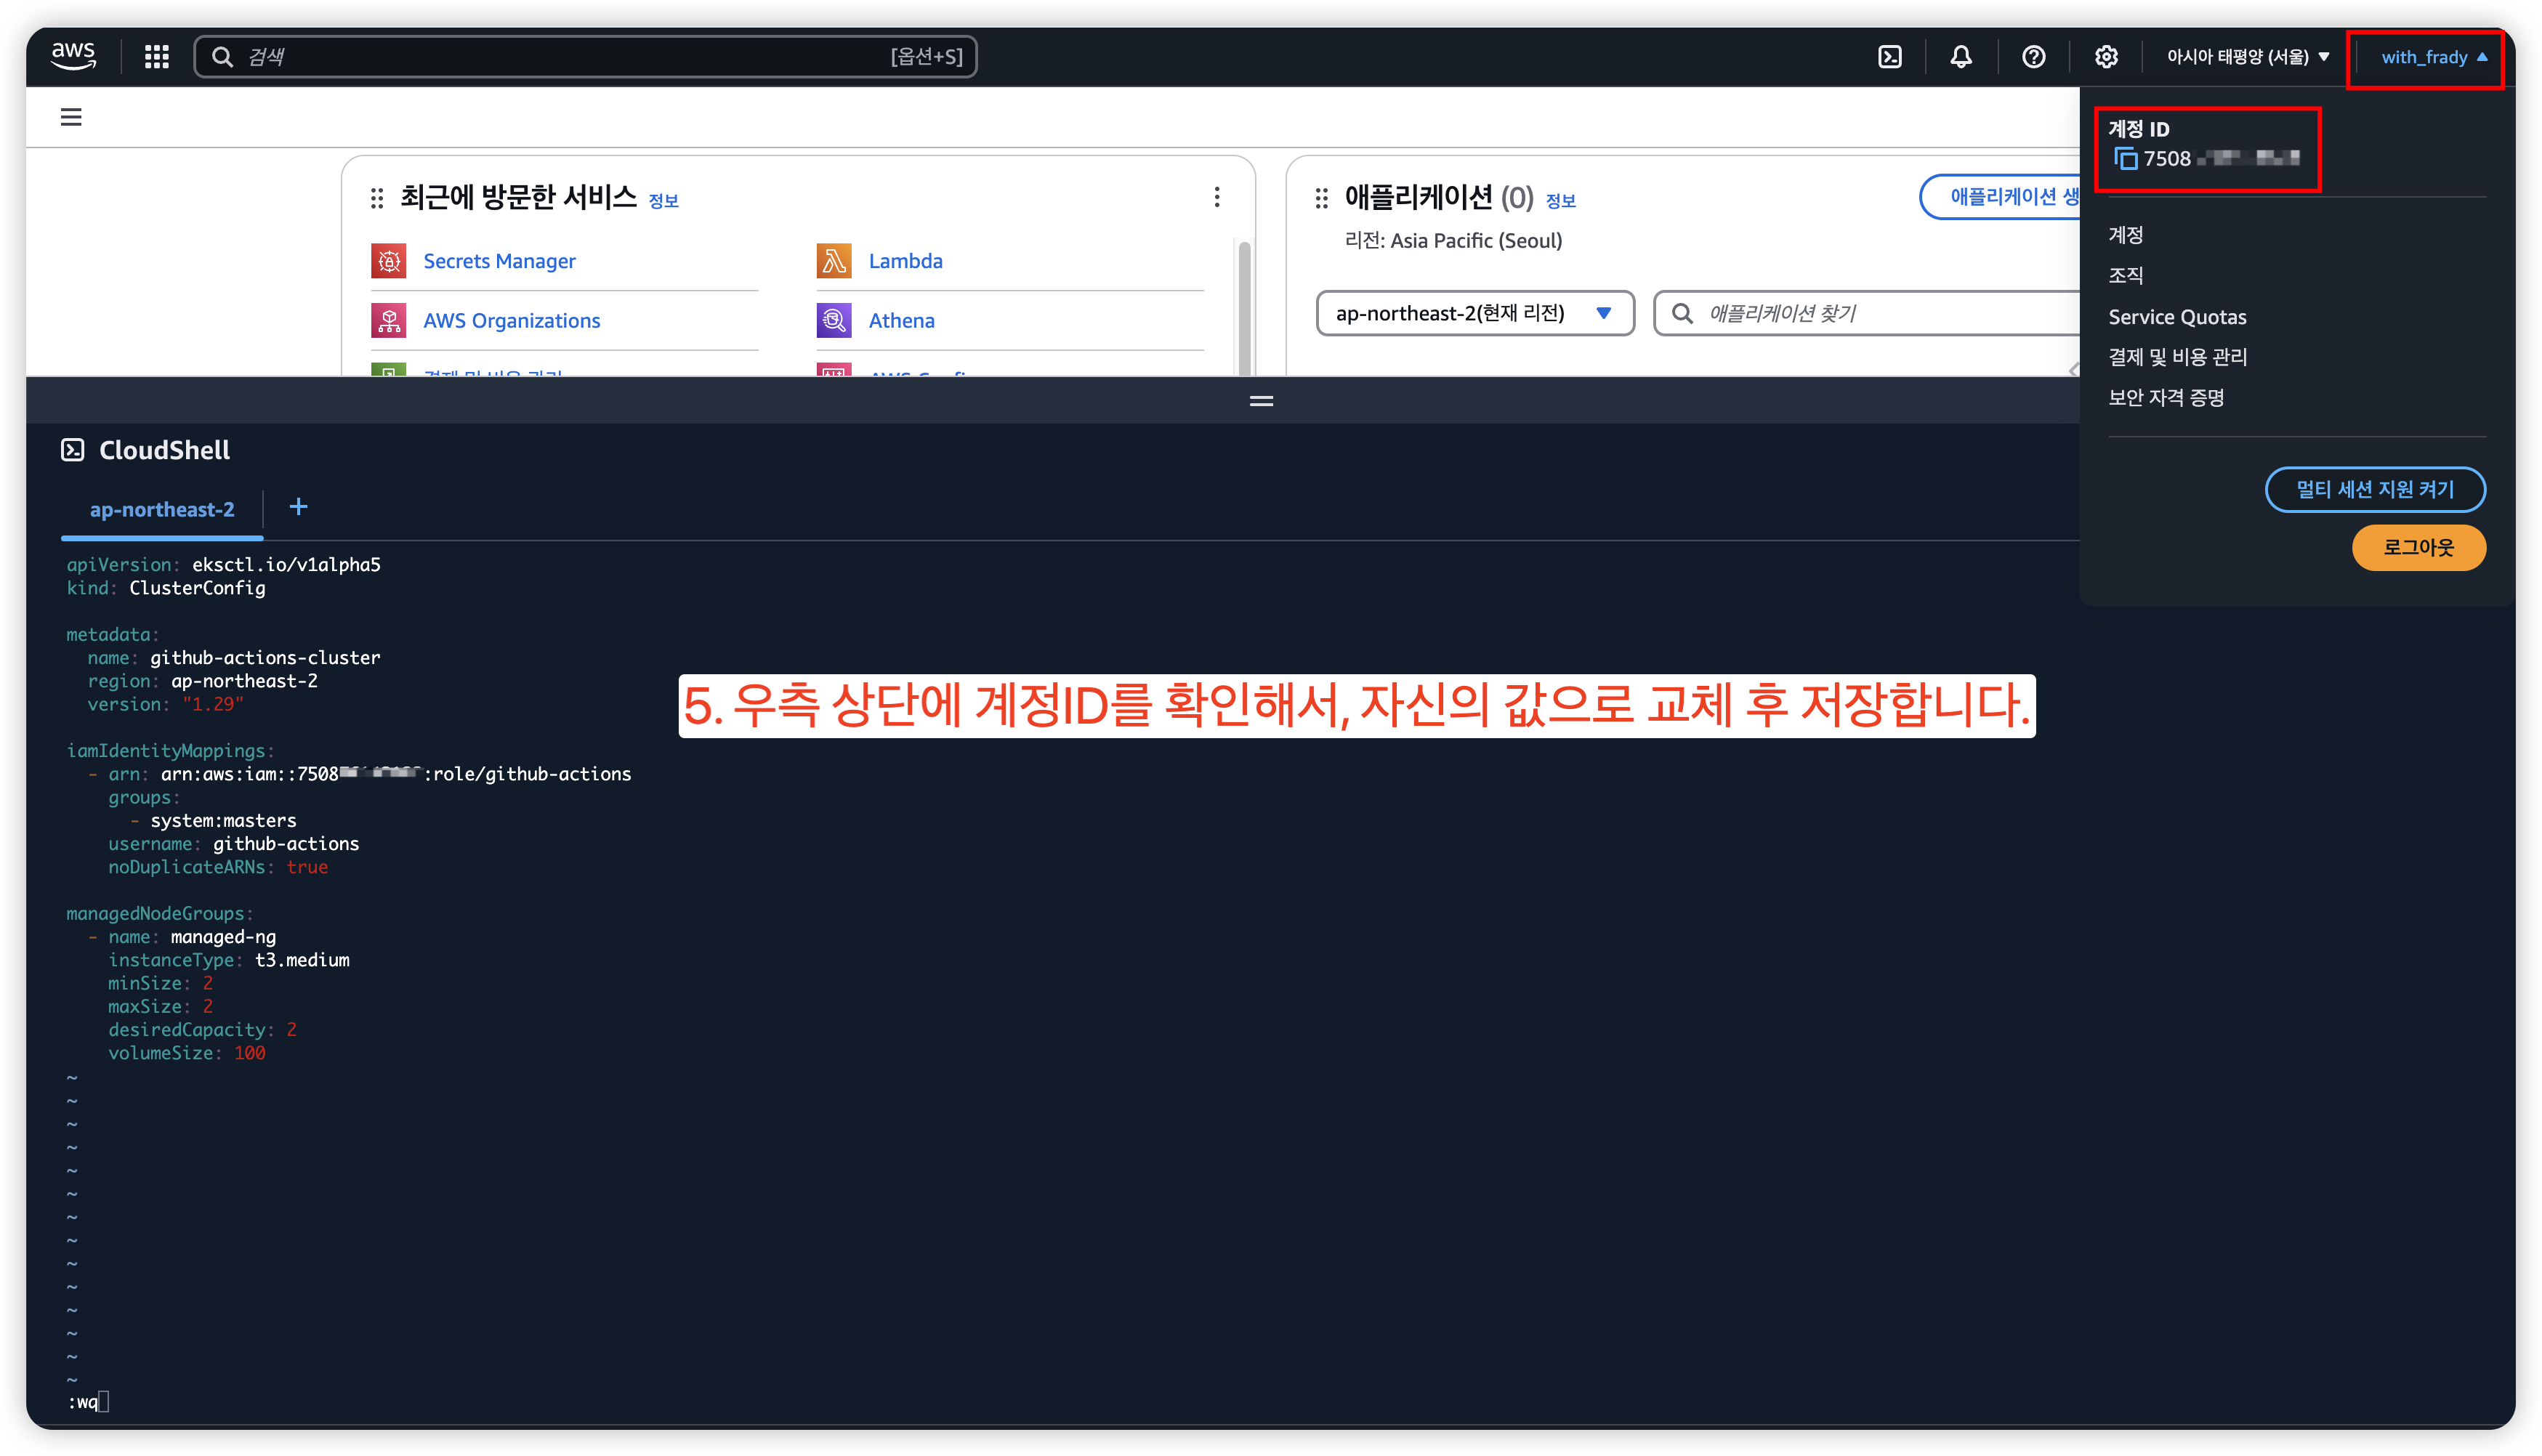
Task: Click the eksctl.io/v1alpha5 apiVersion value
Action: 286,565
